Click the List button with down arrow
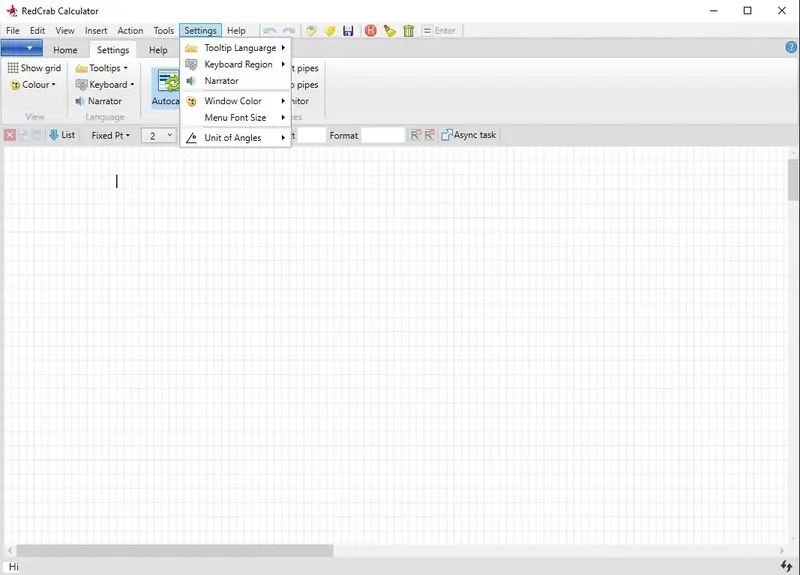800x575 pixels. tap(62, 135)
